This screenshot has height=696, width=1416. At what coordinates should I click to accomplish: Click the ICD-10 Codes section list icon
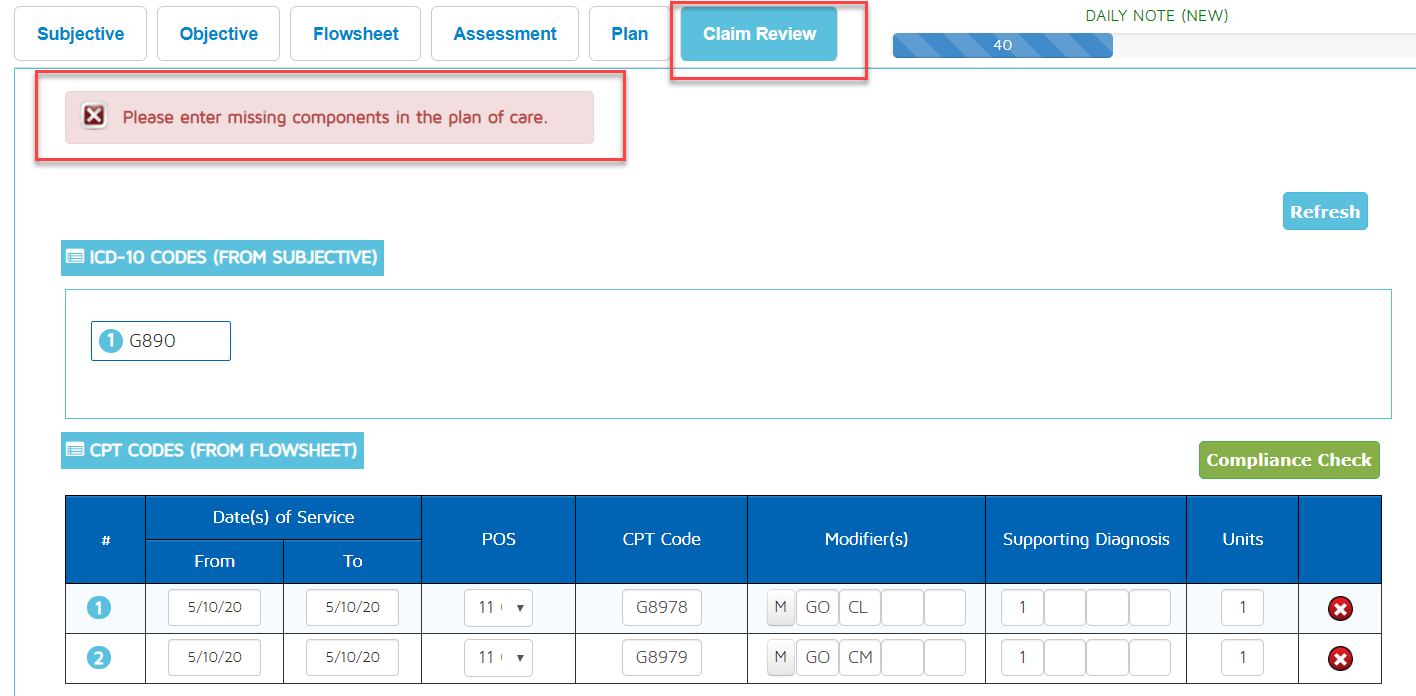pos(75,257)
